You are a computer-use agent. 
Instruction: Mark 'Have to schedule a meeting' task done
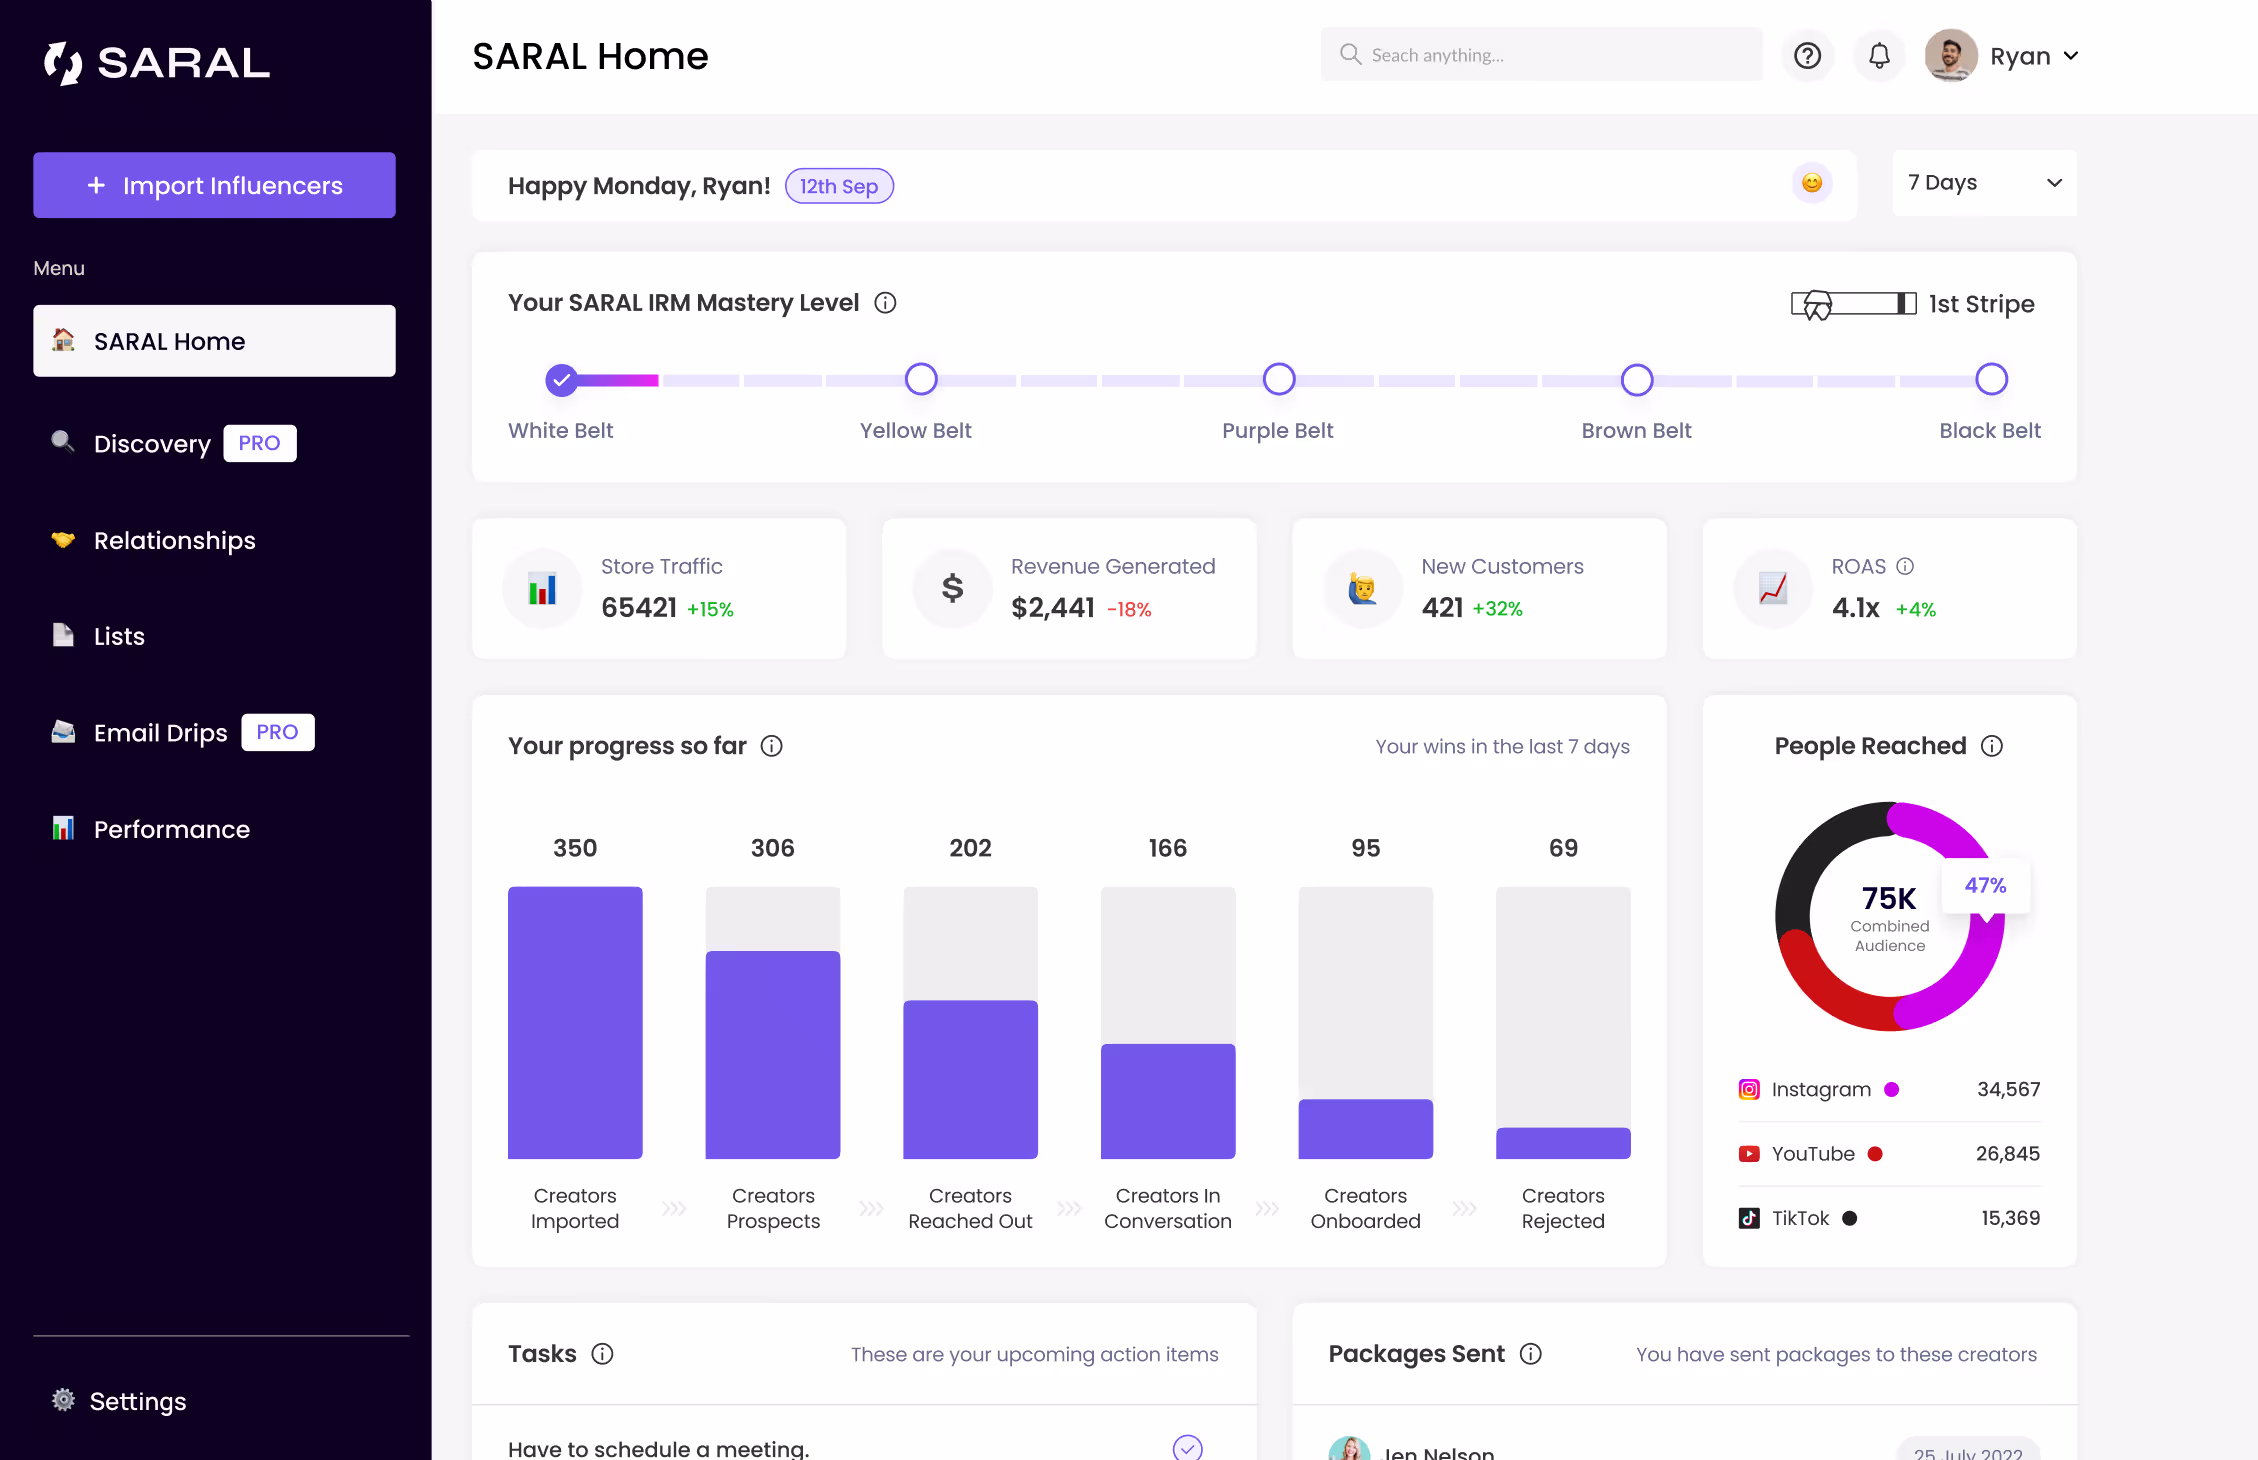tap(1187, 1447)
